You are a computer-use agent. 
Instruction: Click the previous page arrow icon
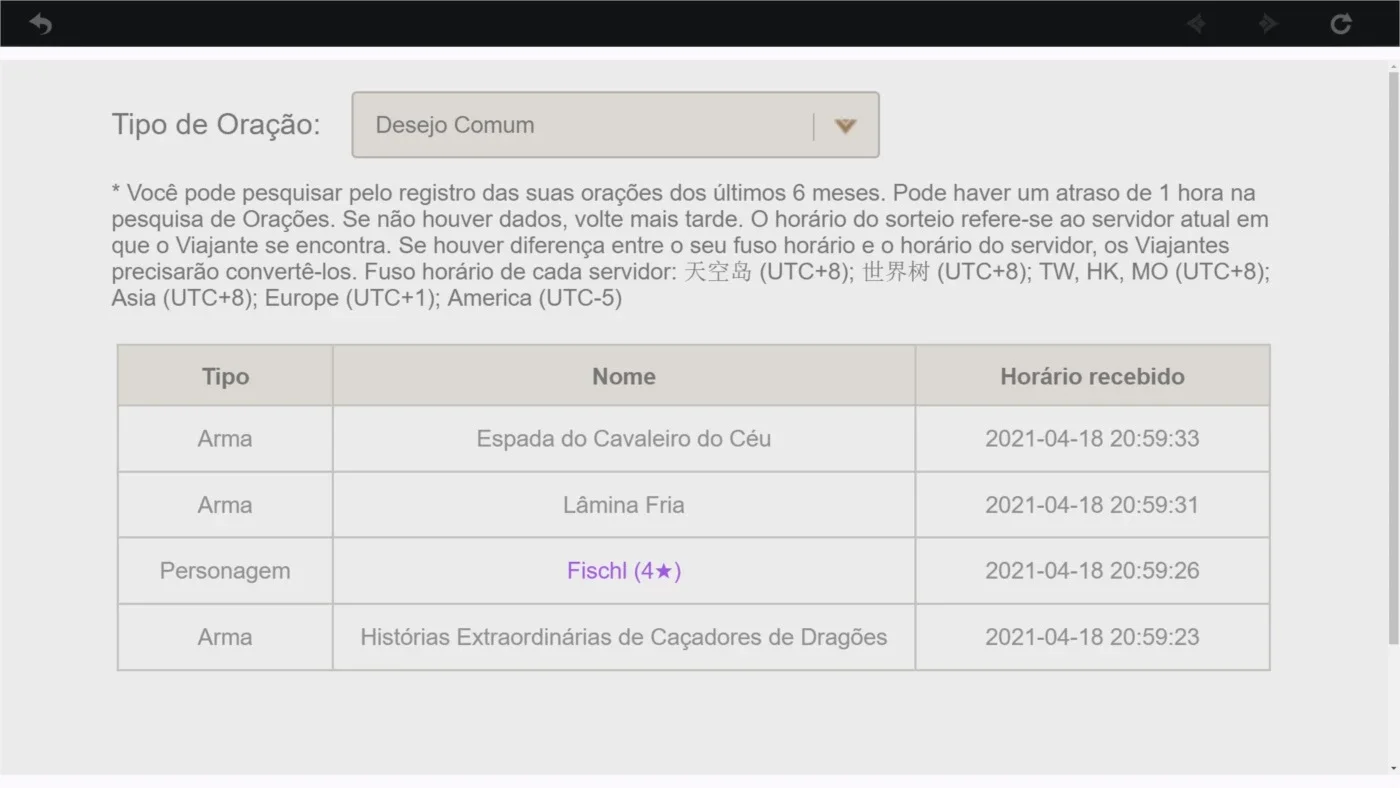click(x=1196, y=24)
